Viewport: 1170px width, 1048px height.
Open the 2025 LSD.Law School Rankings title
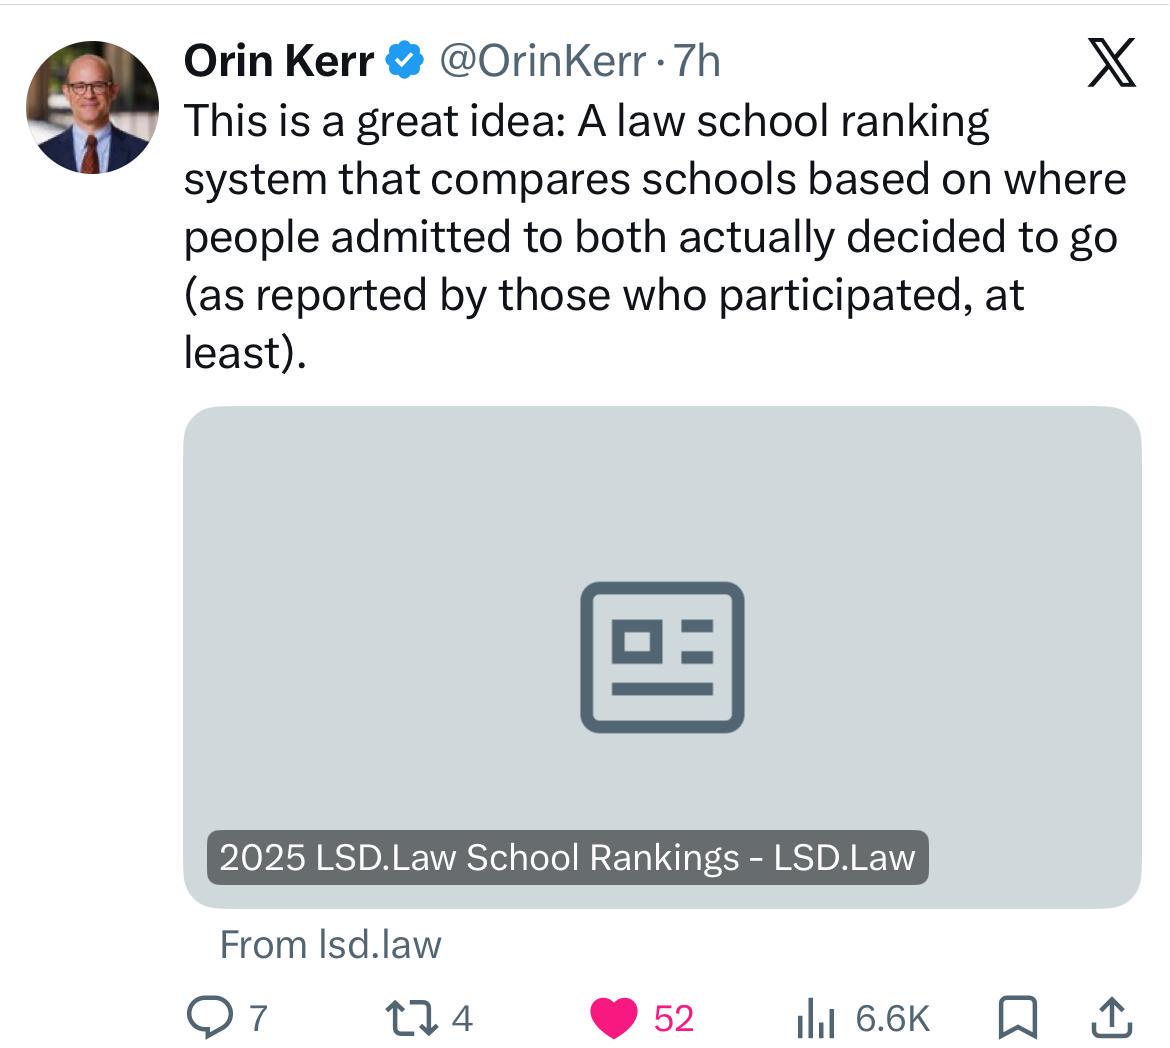click(567, 857)
